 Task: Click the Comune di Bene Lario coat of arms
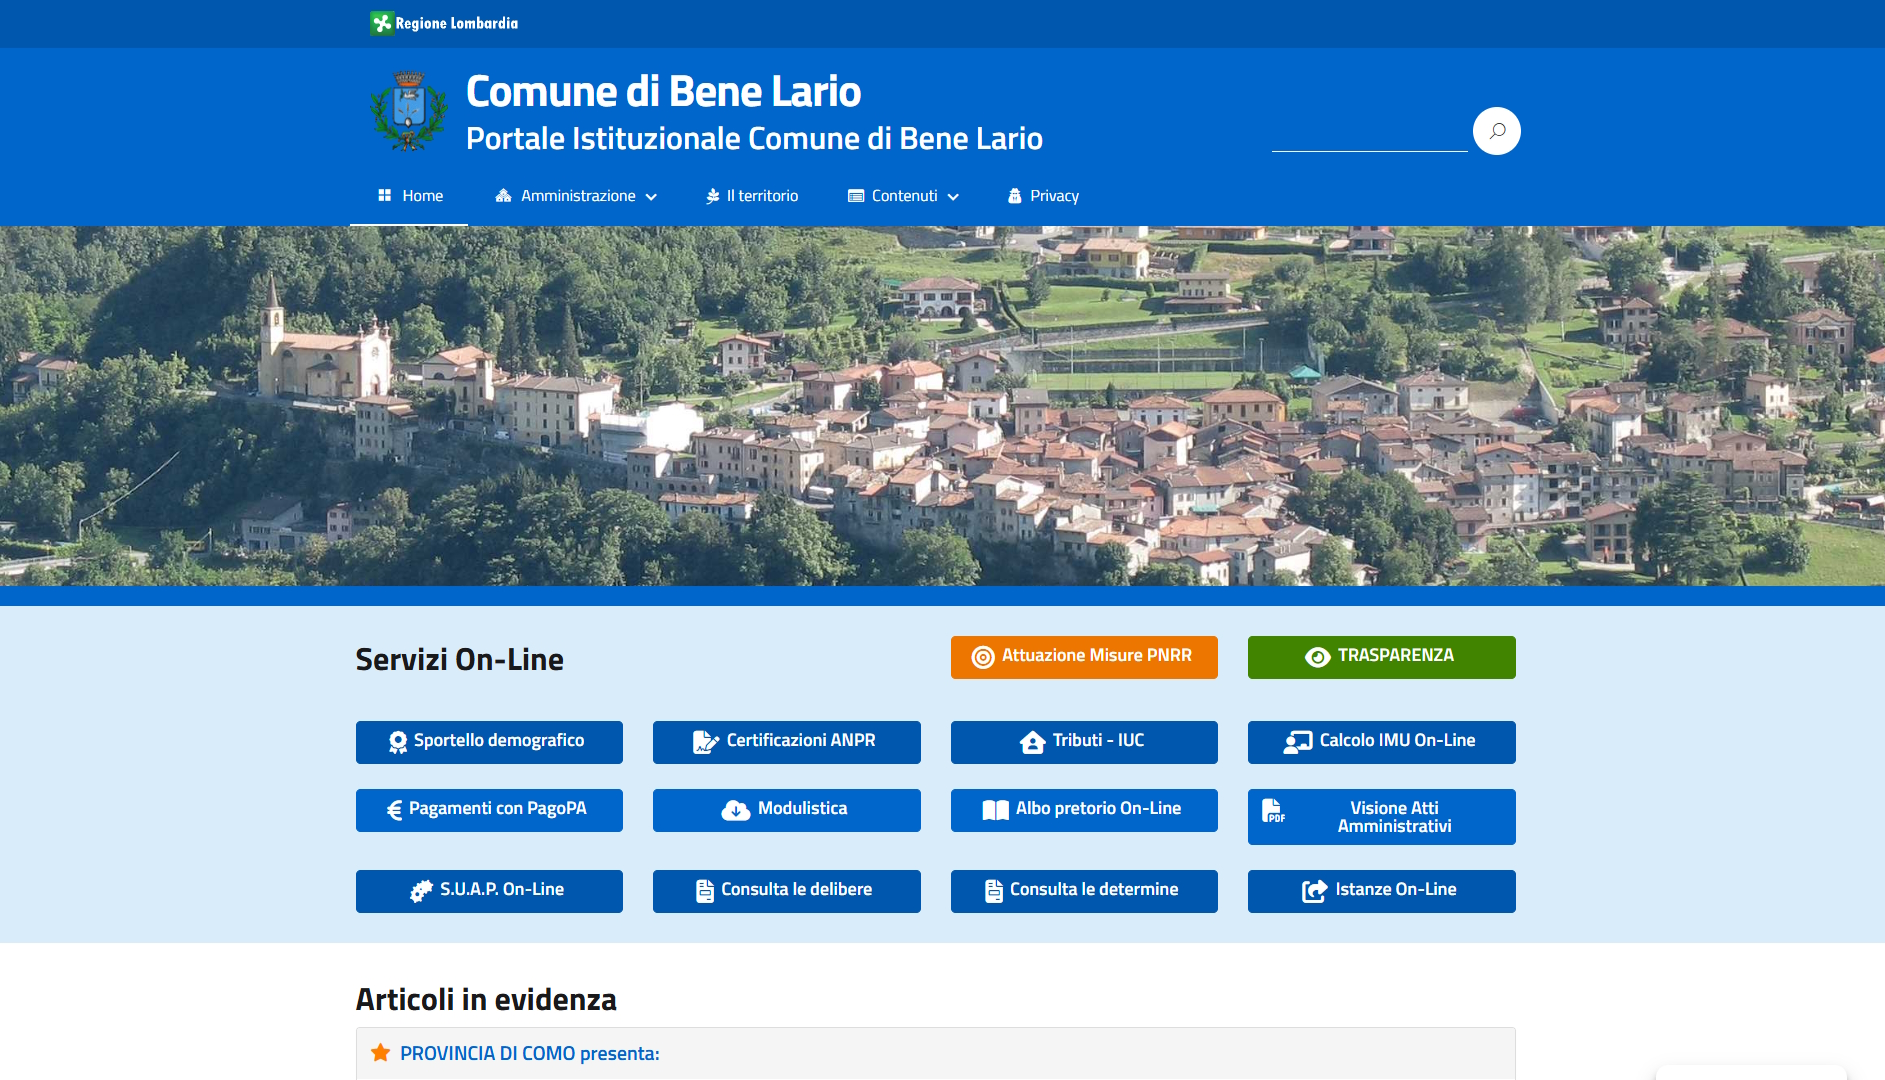[408, 111]
